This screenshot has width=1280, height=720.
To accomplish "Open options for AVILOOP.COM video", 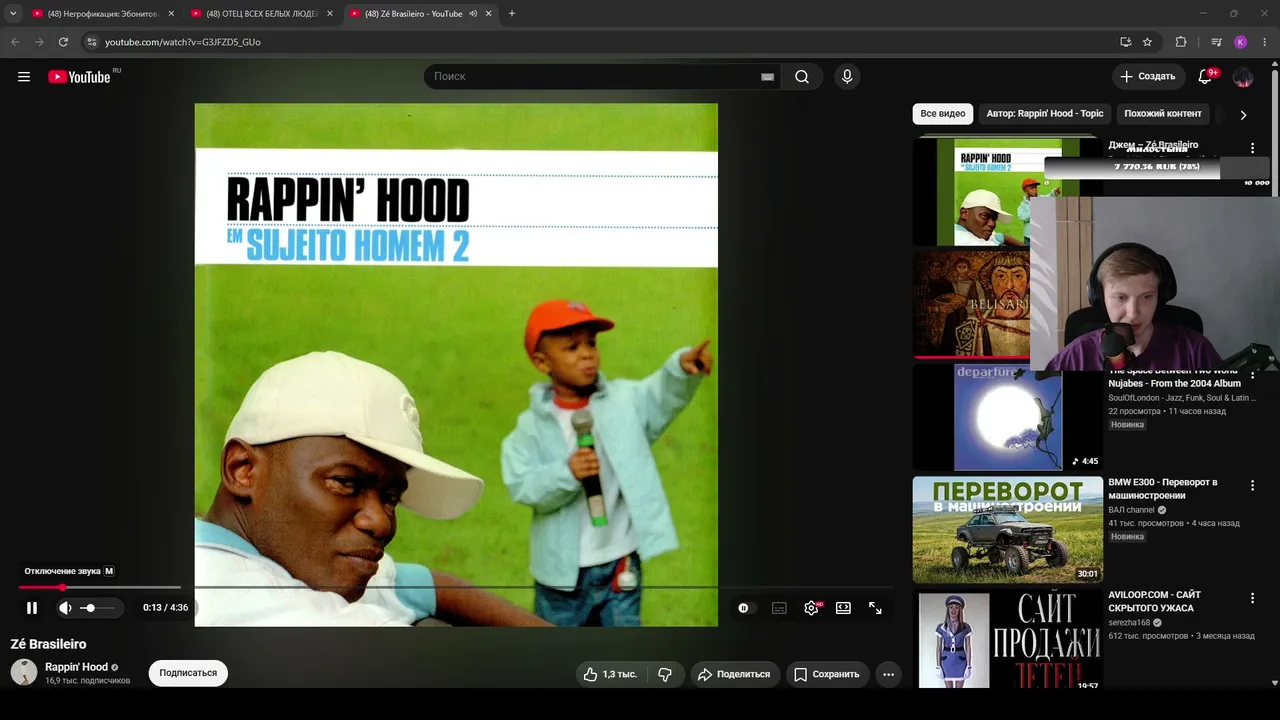I will (1252, 599).
